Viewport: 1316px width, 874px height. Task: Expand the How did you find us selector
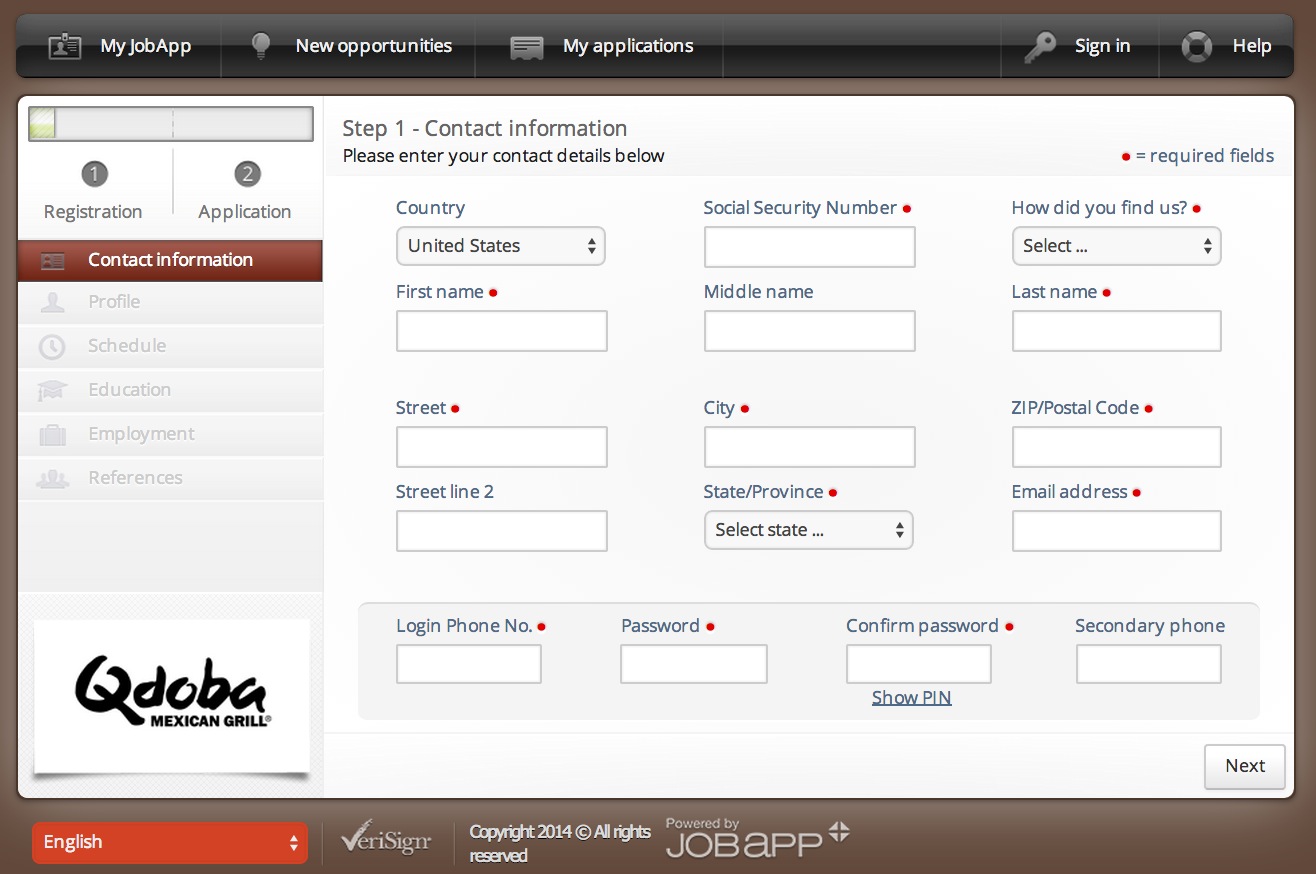pos(1116,245)
